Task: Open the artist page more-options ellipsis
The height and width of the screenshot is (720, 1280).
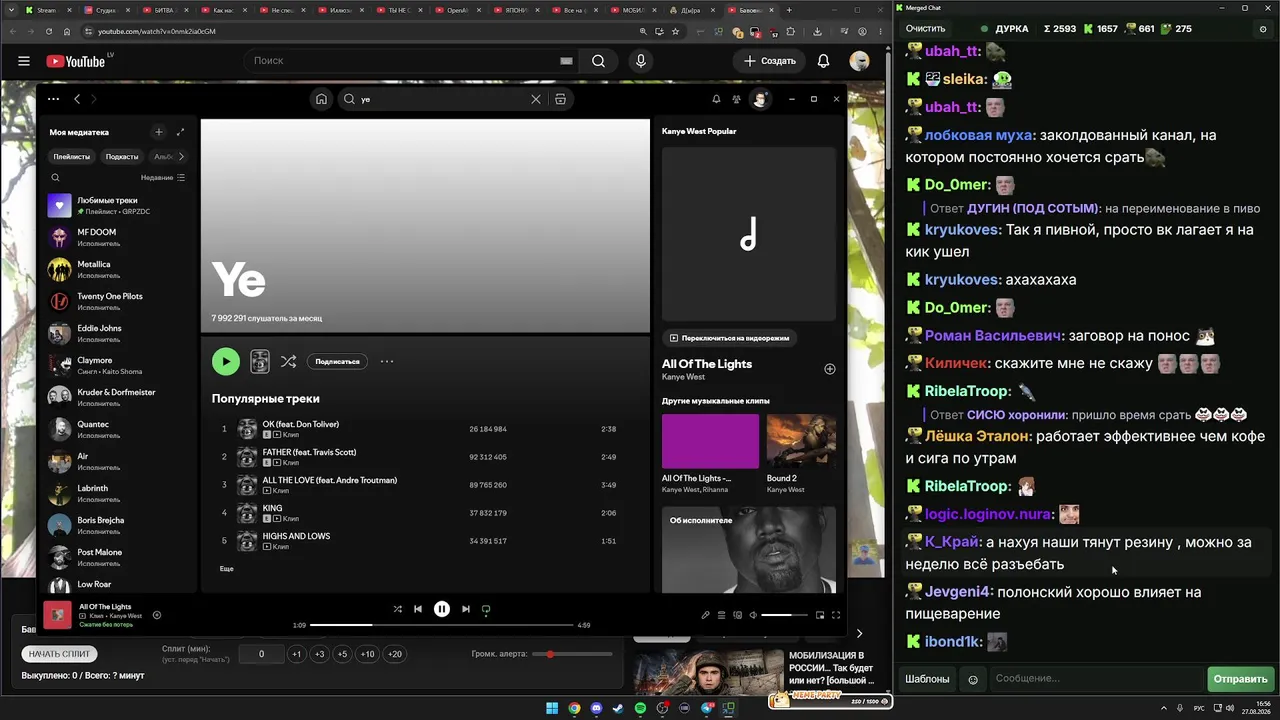Action: click(x=387, y=362)
